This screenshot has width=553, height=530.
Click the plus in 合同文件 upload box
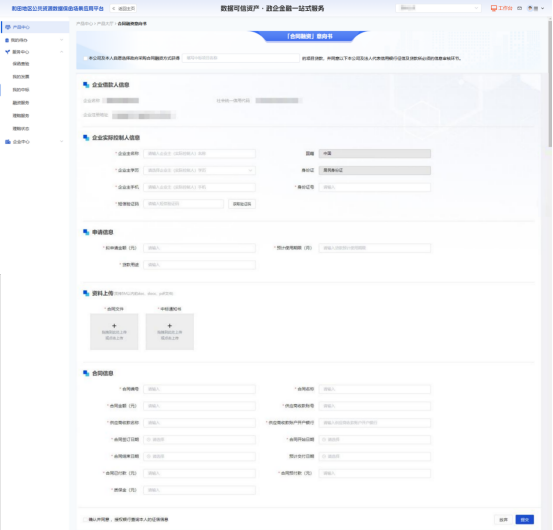pos(114,325)
